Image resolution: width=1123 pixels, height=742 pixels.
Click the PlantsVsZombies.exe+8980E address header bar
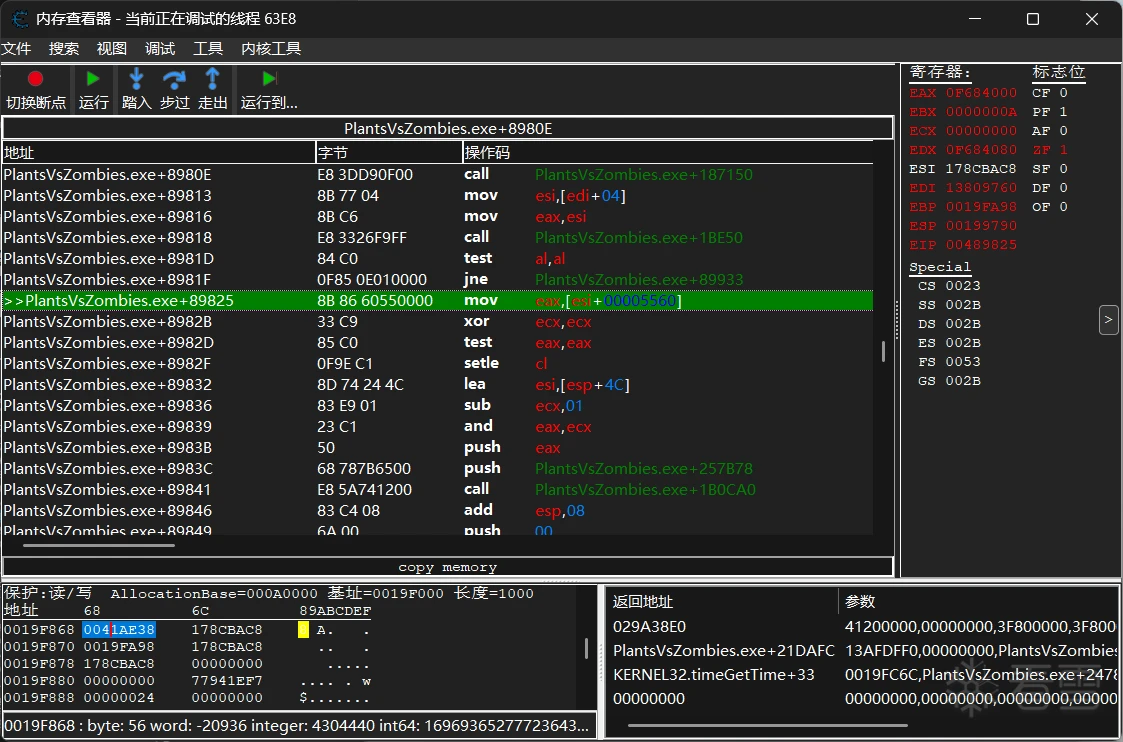(448, 129)
